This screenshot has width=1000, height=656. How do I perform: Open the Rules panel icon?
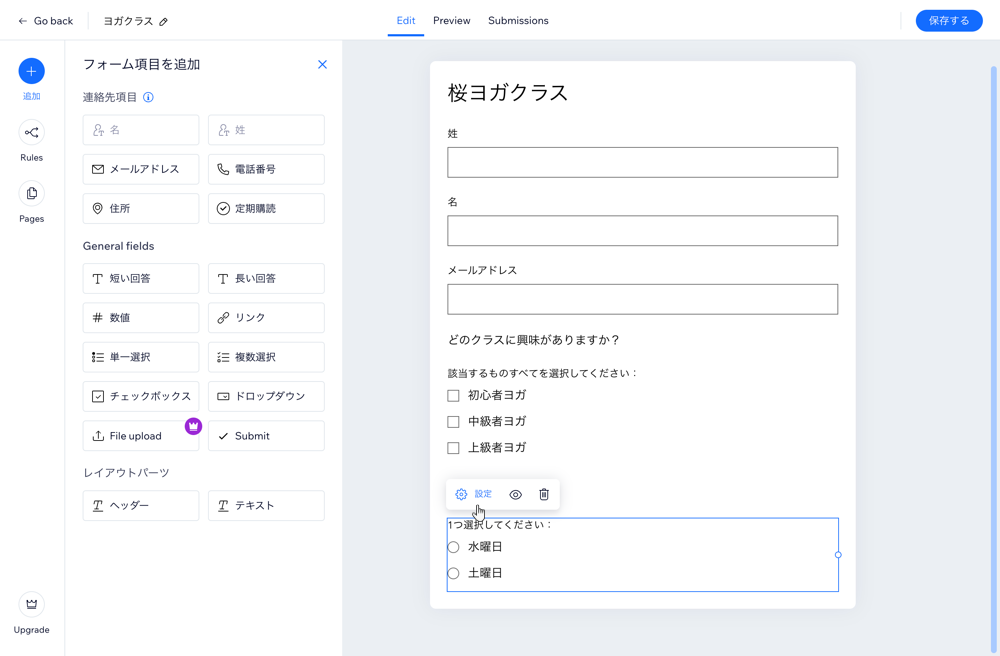pyautogui.click(x=31, y=133)
